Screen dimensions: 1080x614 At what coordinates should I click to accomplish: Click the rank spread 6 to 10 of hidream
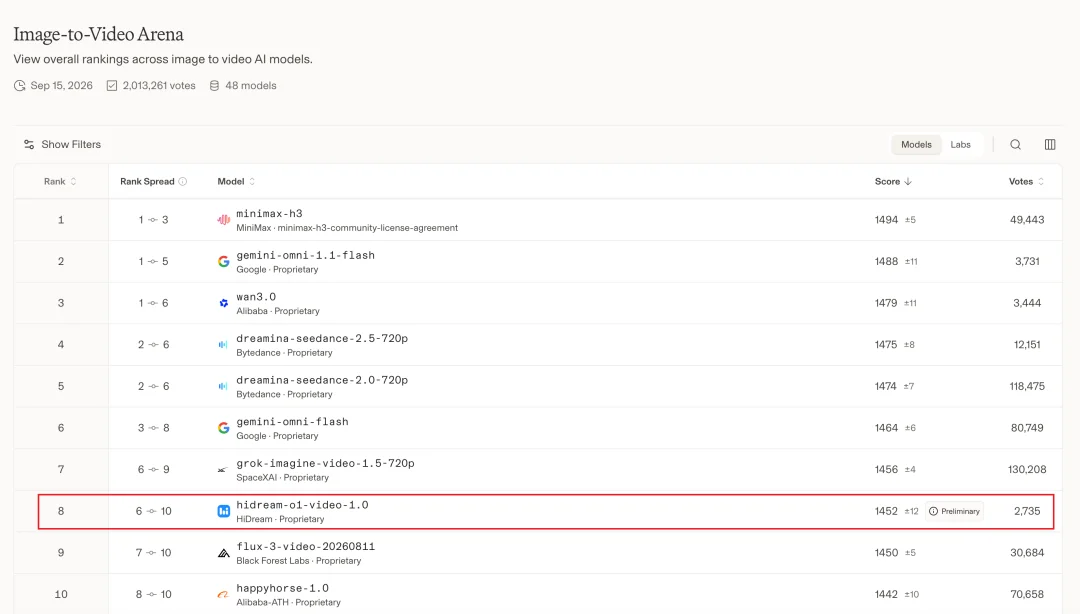153,511
